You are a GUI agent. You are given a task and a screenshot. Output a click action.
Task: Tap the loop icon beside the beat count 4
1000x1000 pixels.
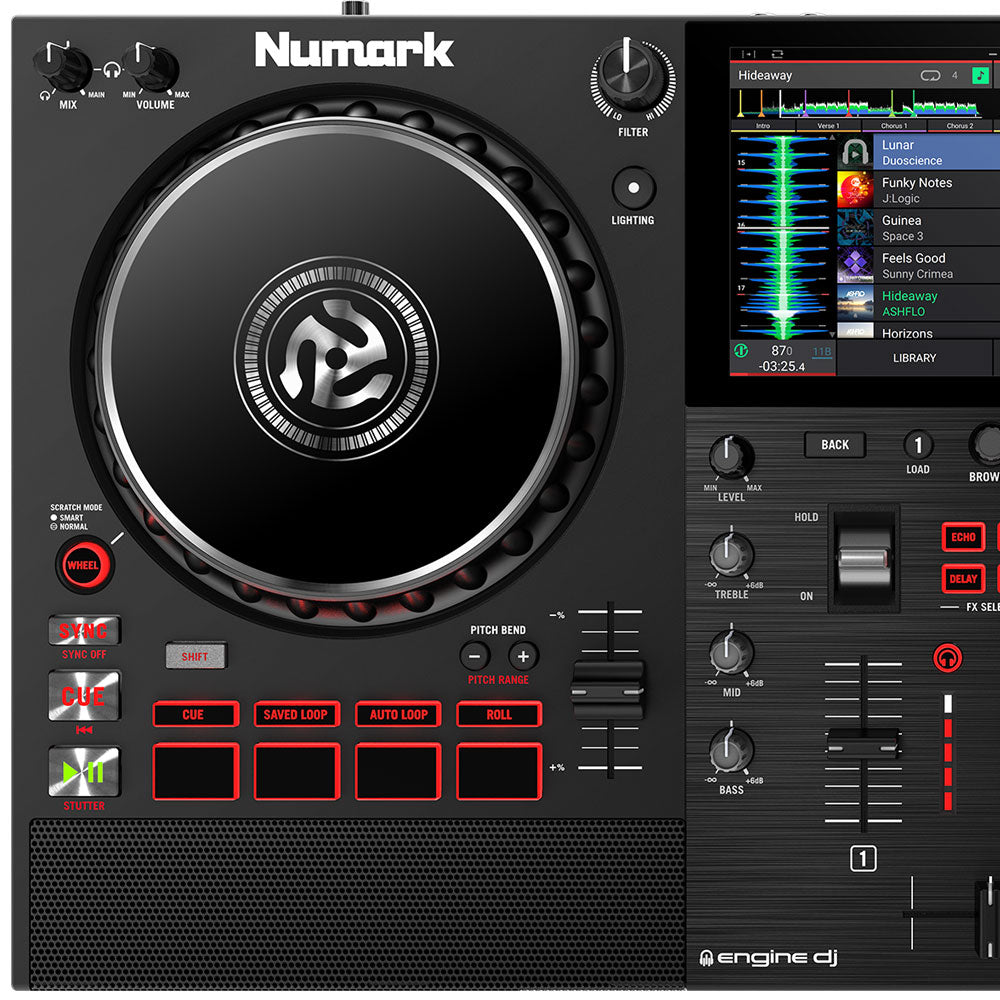[x=930, y=74]
